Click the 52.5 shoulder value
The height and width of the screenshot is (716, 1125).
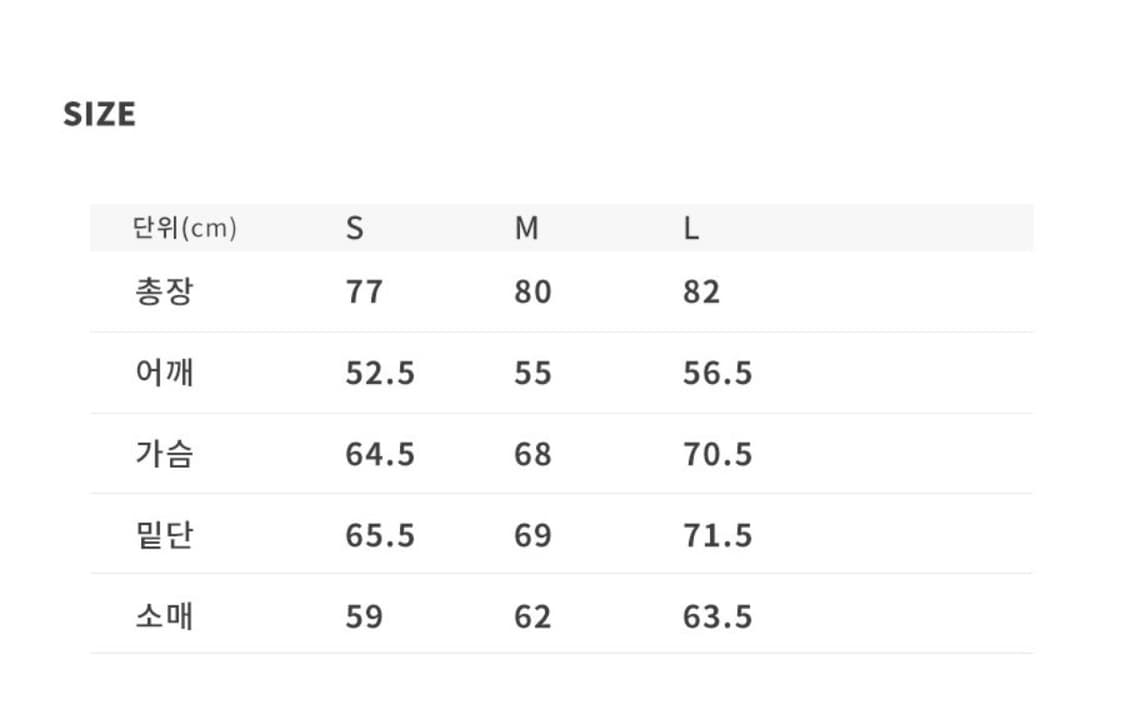tap(380, 373)
